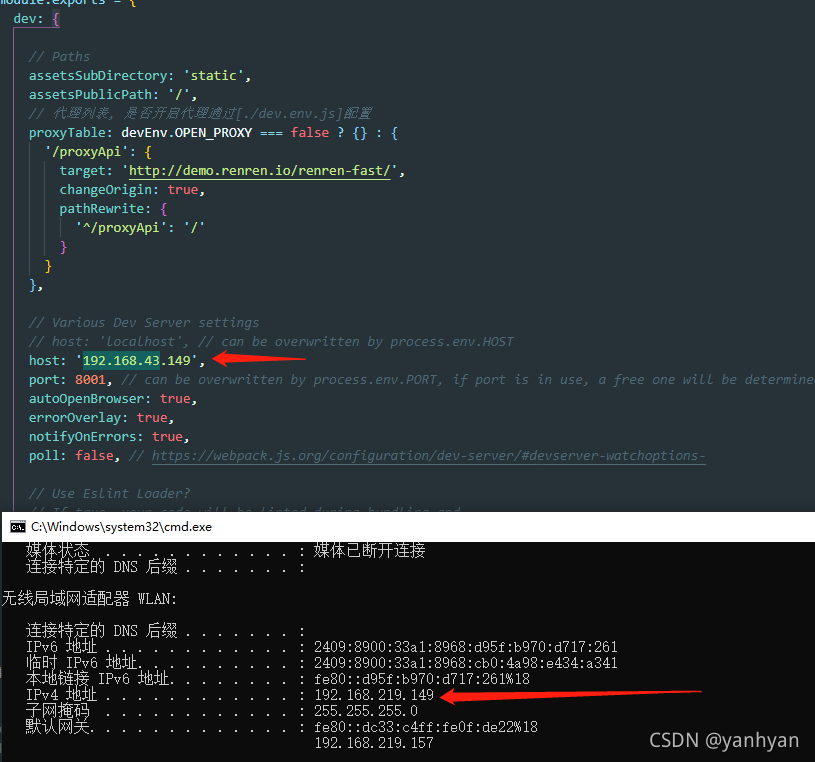Click 'assetsPublicPath' property name
Image resolution: width=815 pixels, height=762 pixels.
[90, 95]
